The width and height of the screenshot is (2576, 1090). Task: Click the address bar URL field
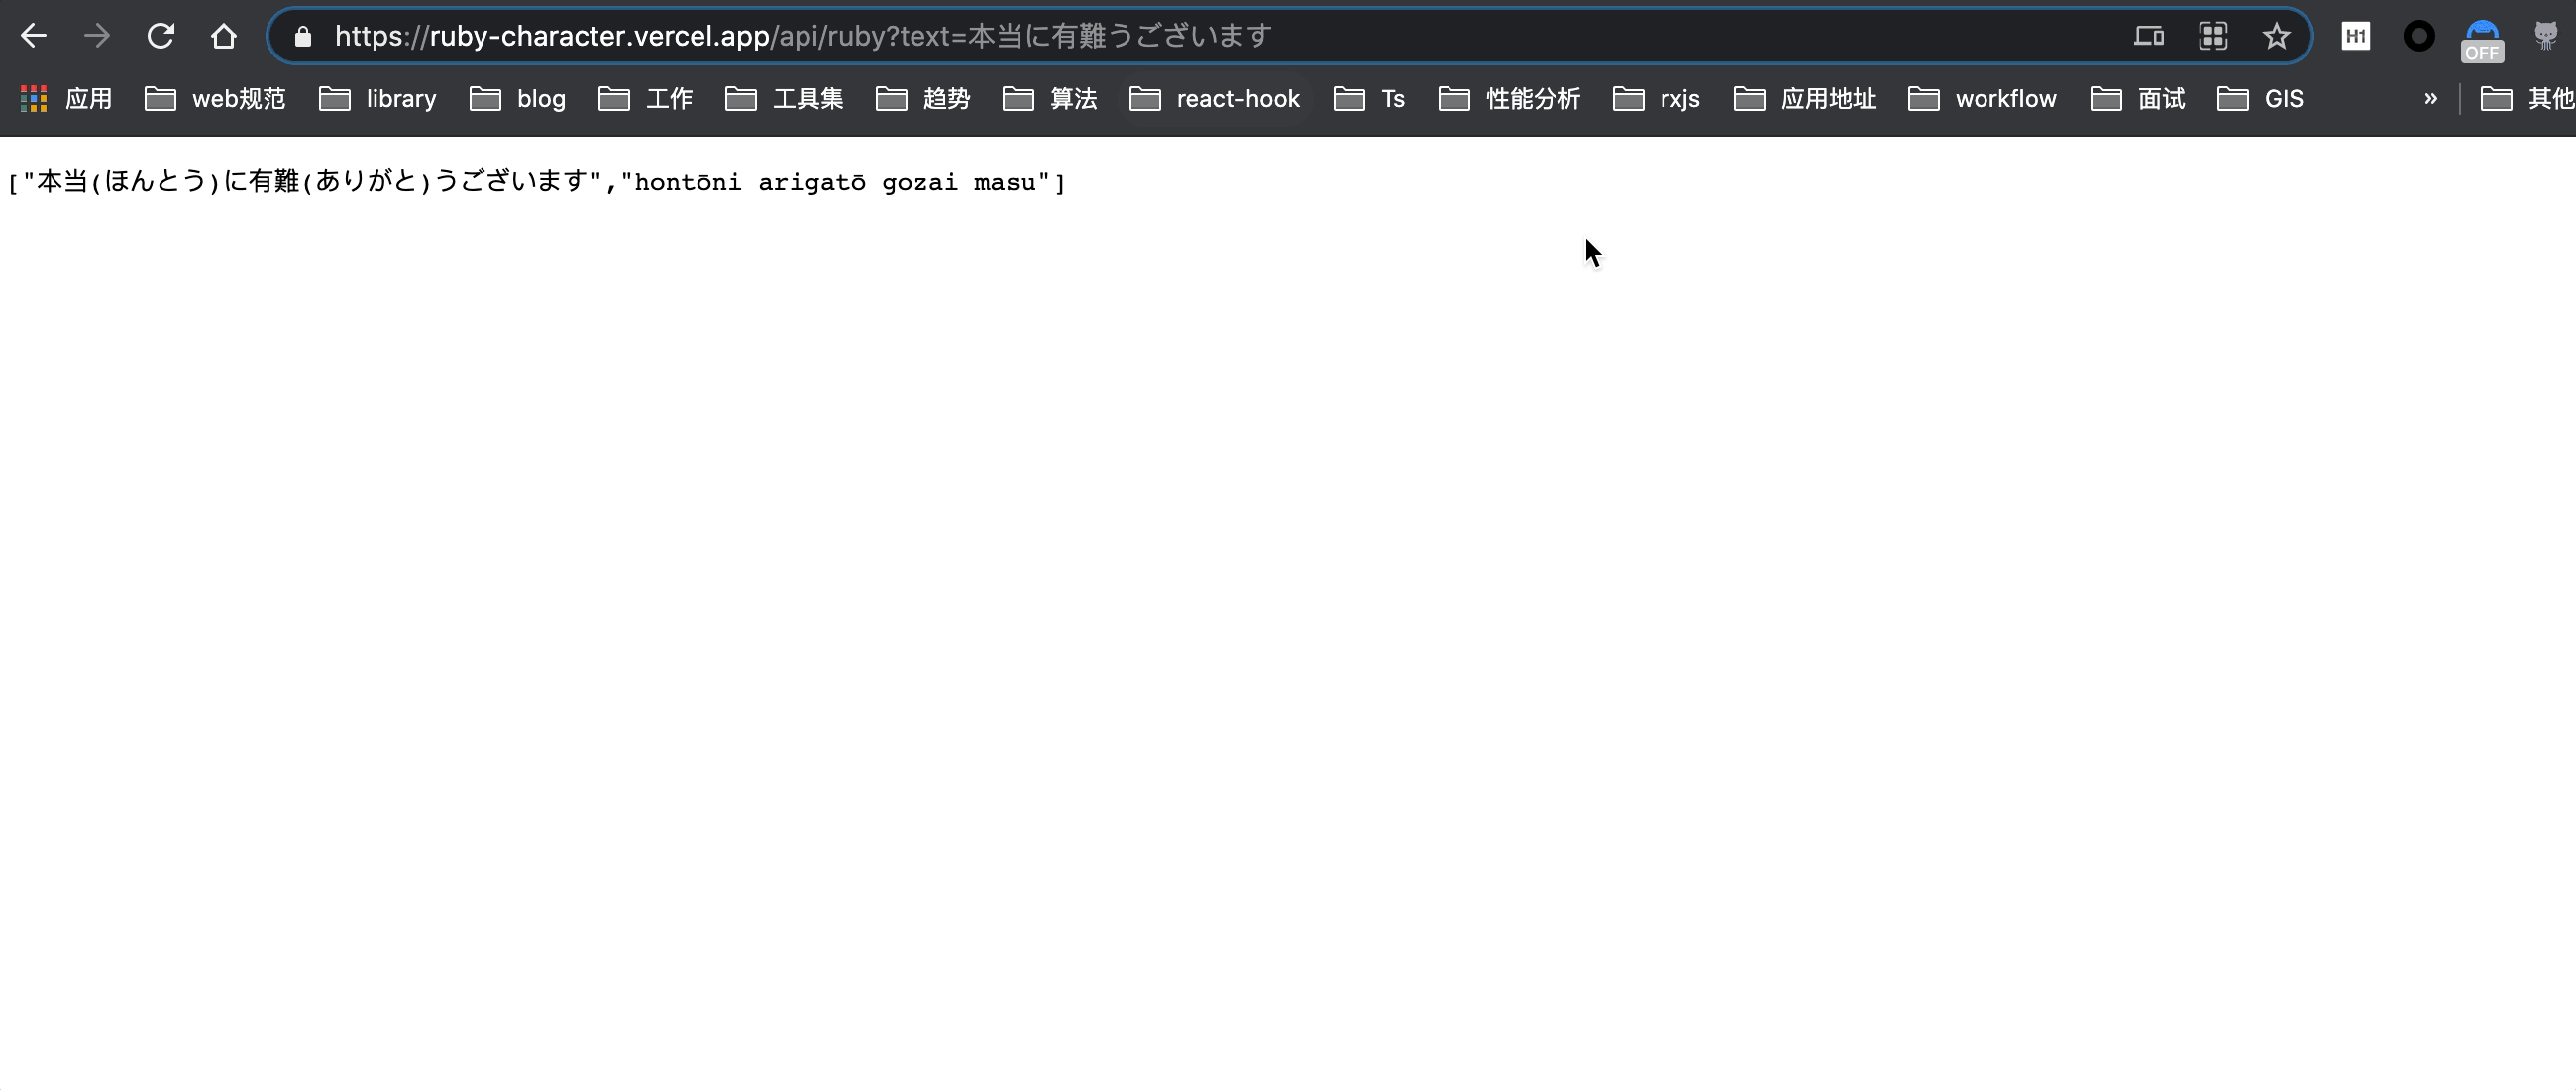point(1288,37)
